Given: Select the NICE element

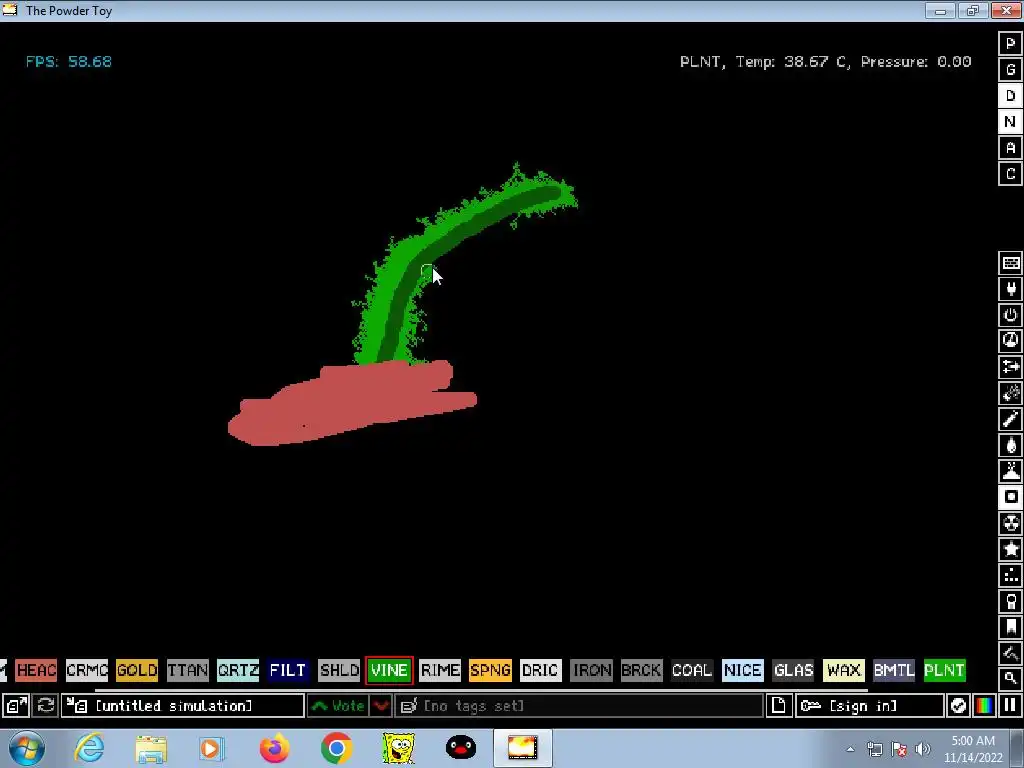Looking at the screenshot, I should (x=743, y=670).
